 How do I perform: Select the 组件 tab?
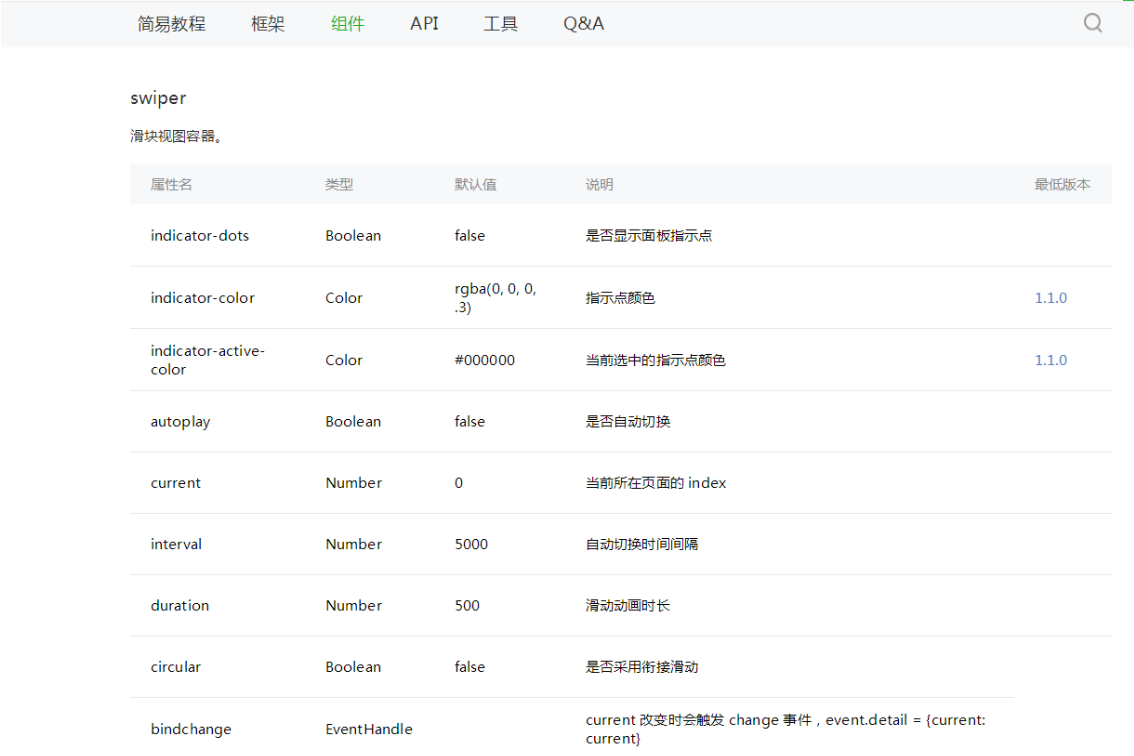[348, 24]
